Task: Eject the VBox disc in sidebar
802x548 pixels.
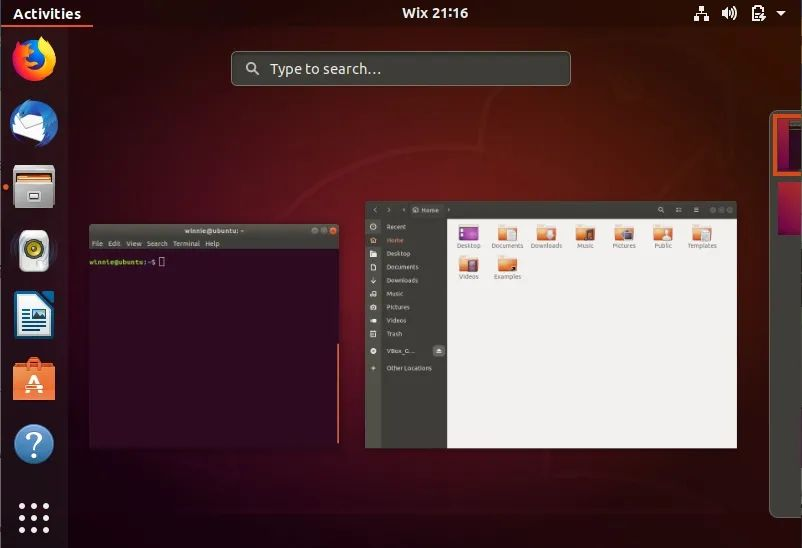Action: coord(438,351)
